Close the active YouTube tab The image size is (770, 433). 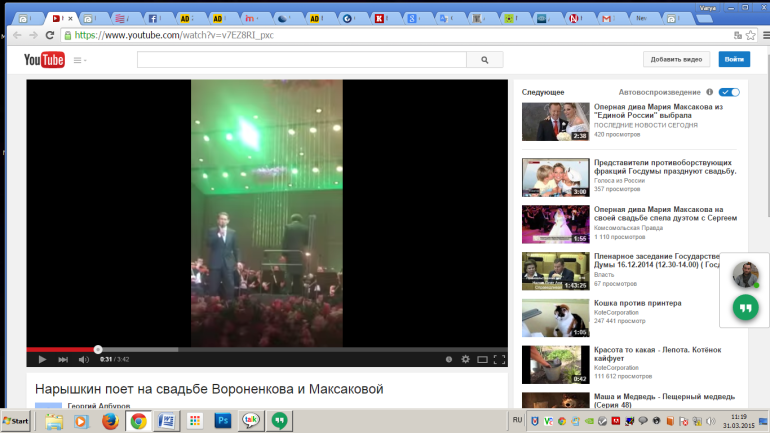[x=70, y=19]
